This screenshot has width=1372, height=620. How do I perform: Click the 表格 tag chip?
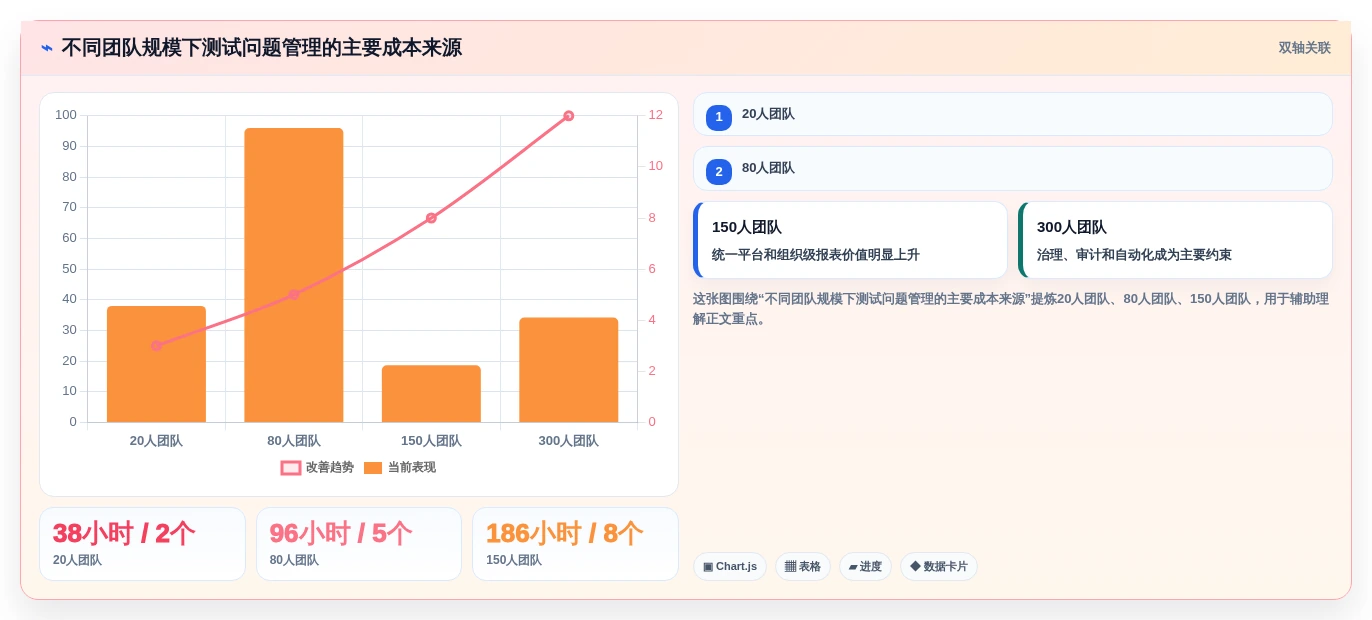(803, 566)
